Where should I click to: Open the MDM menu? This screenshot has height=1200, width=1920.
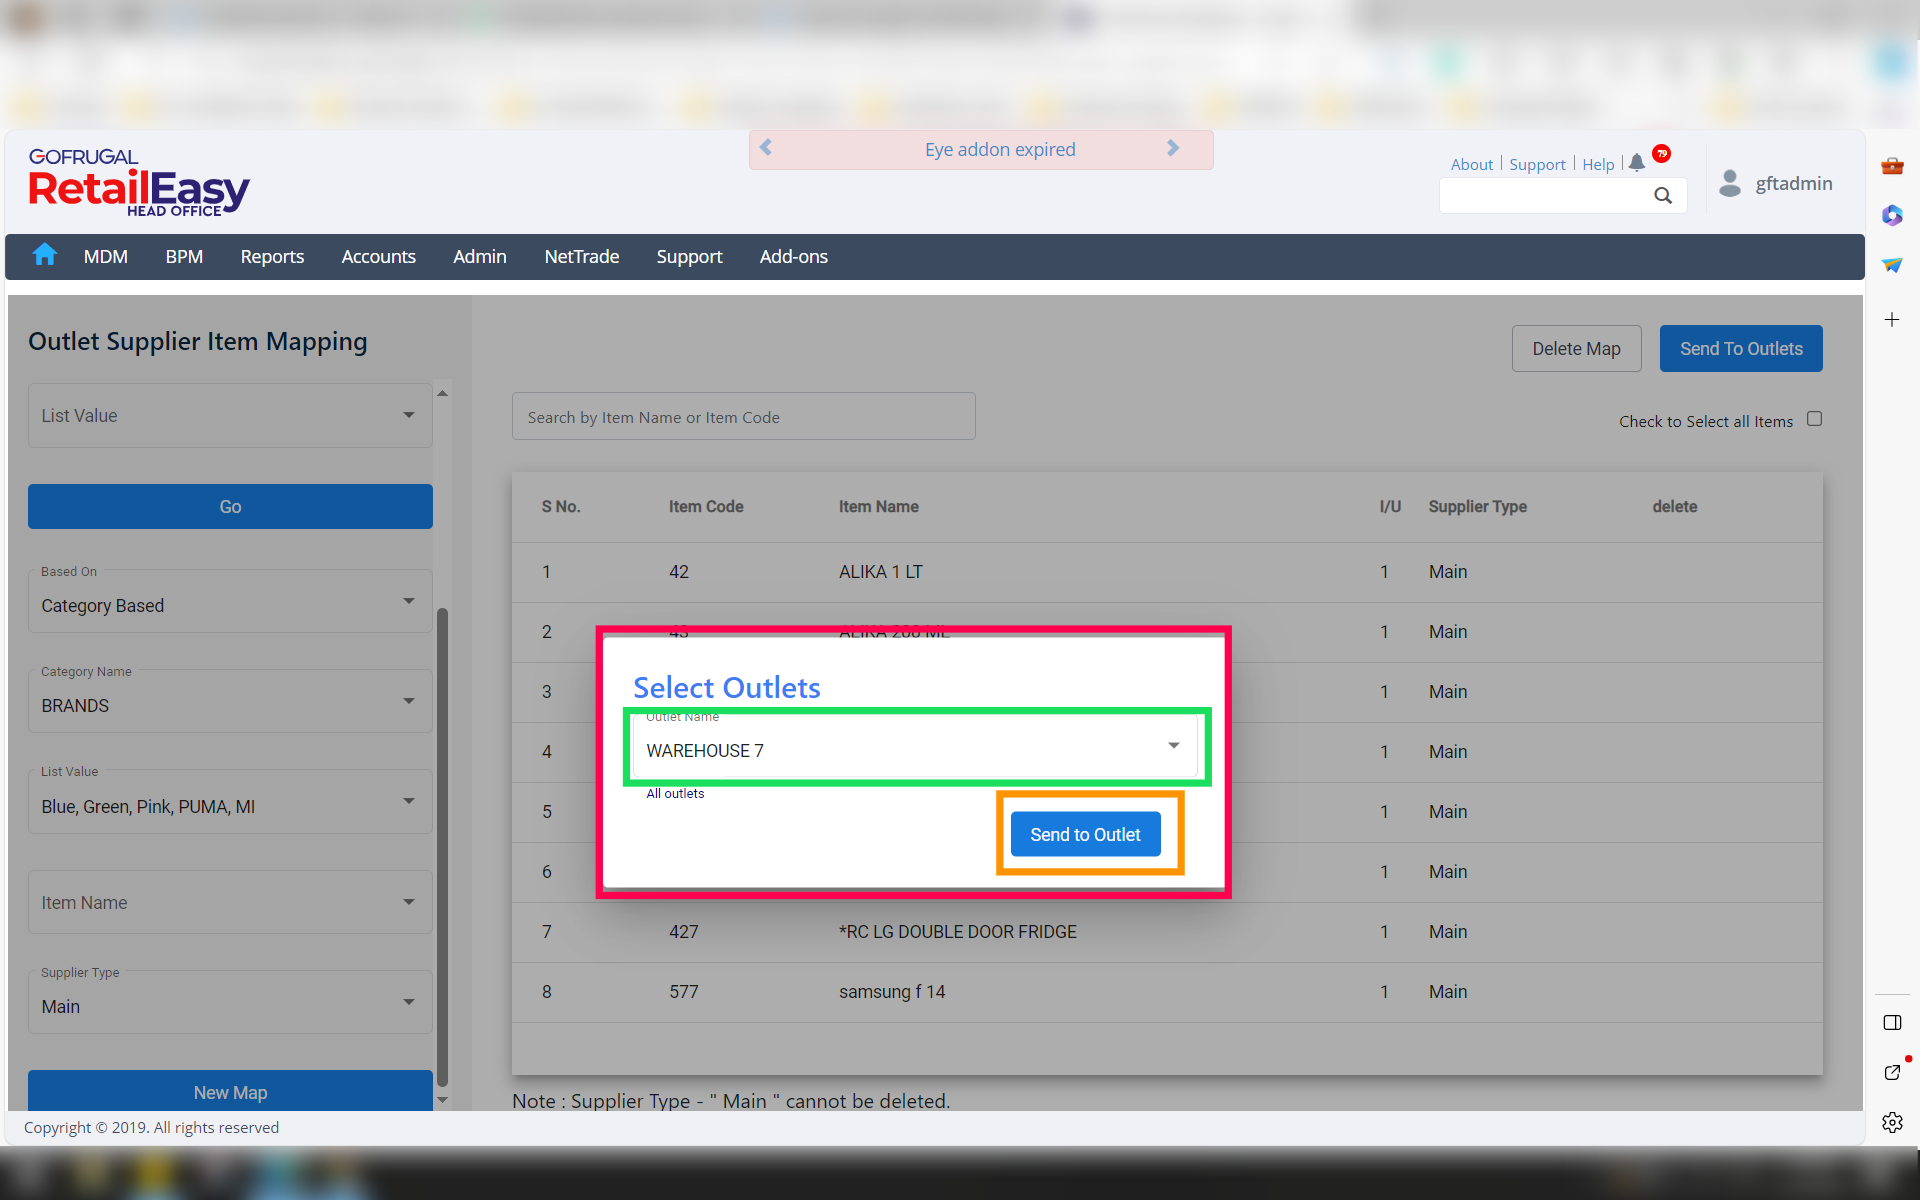(x=105, y=257)
